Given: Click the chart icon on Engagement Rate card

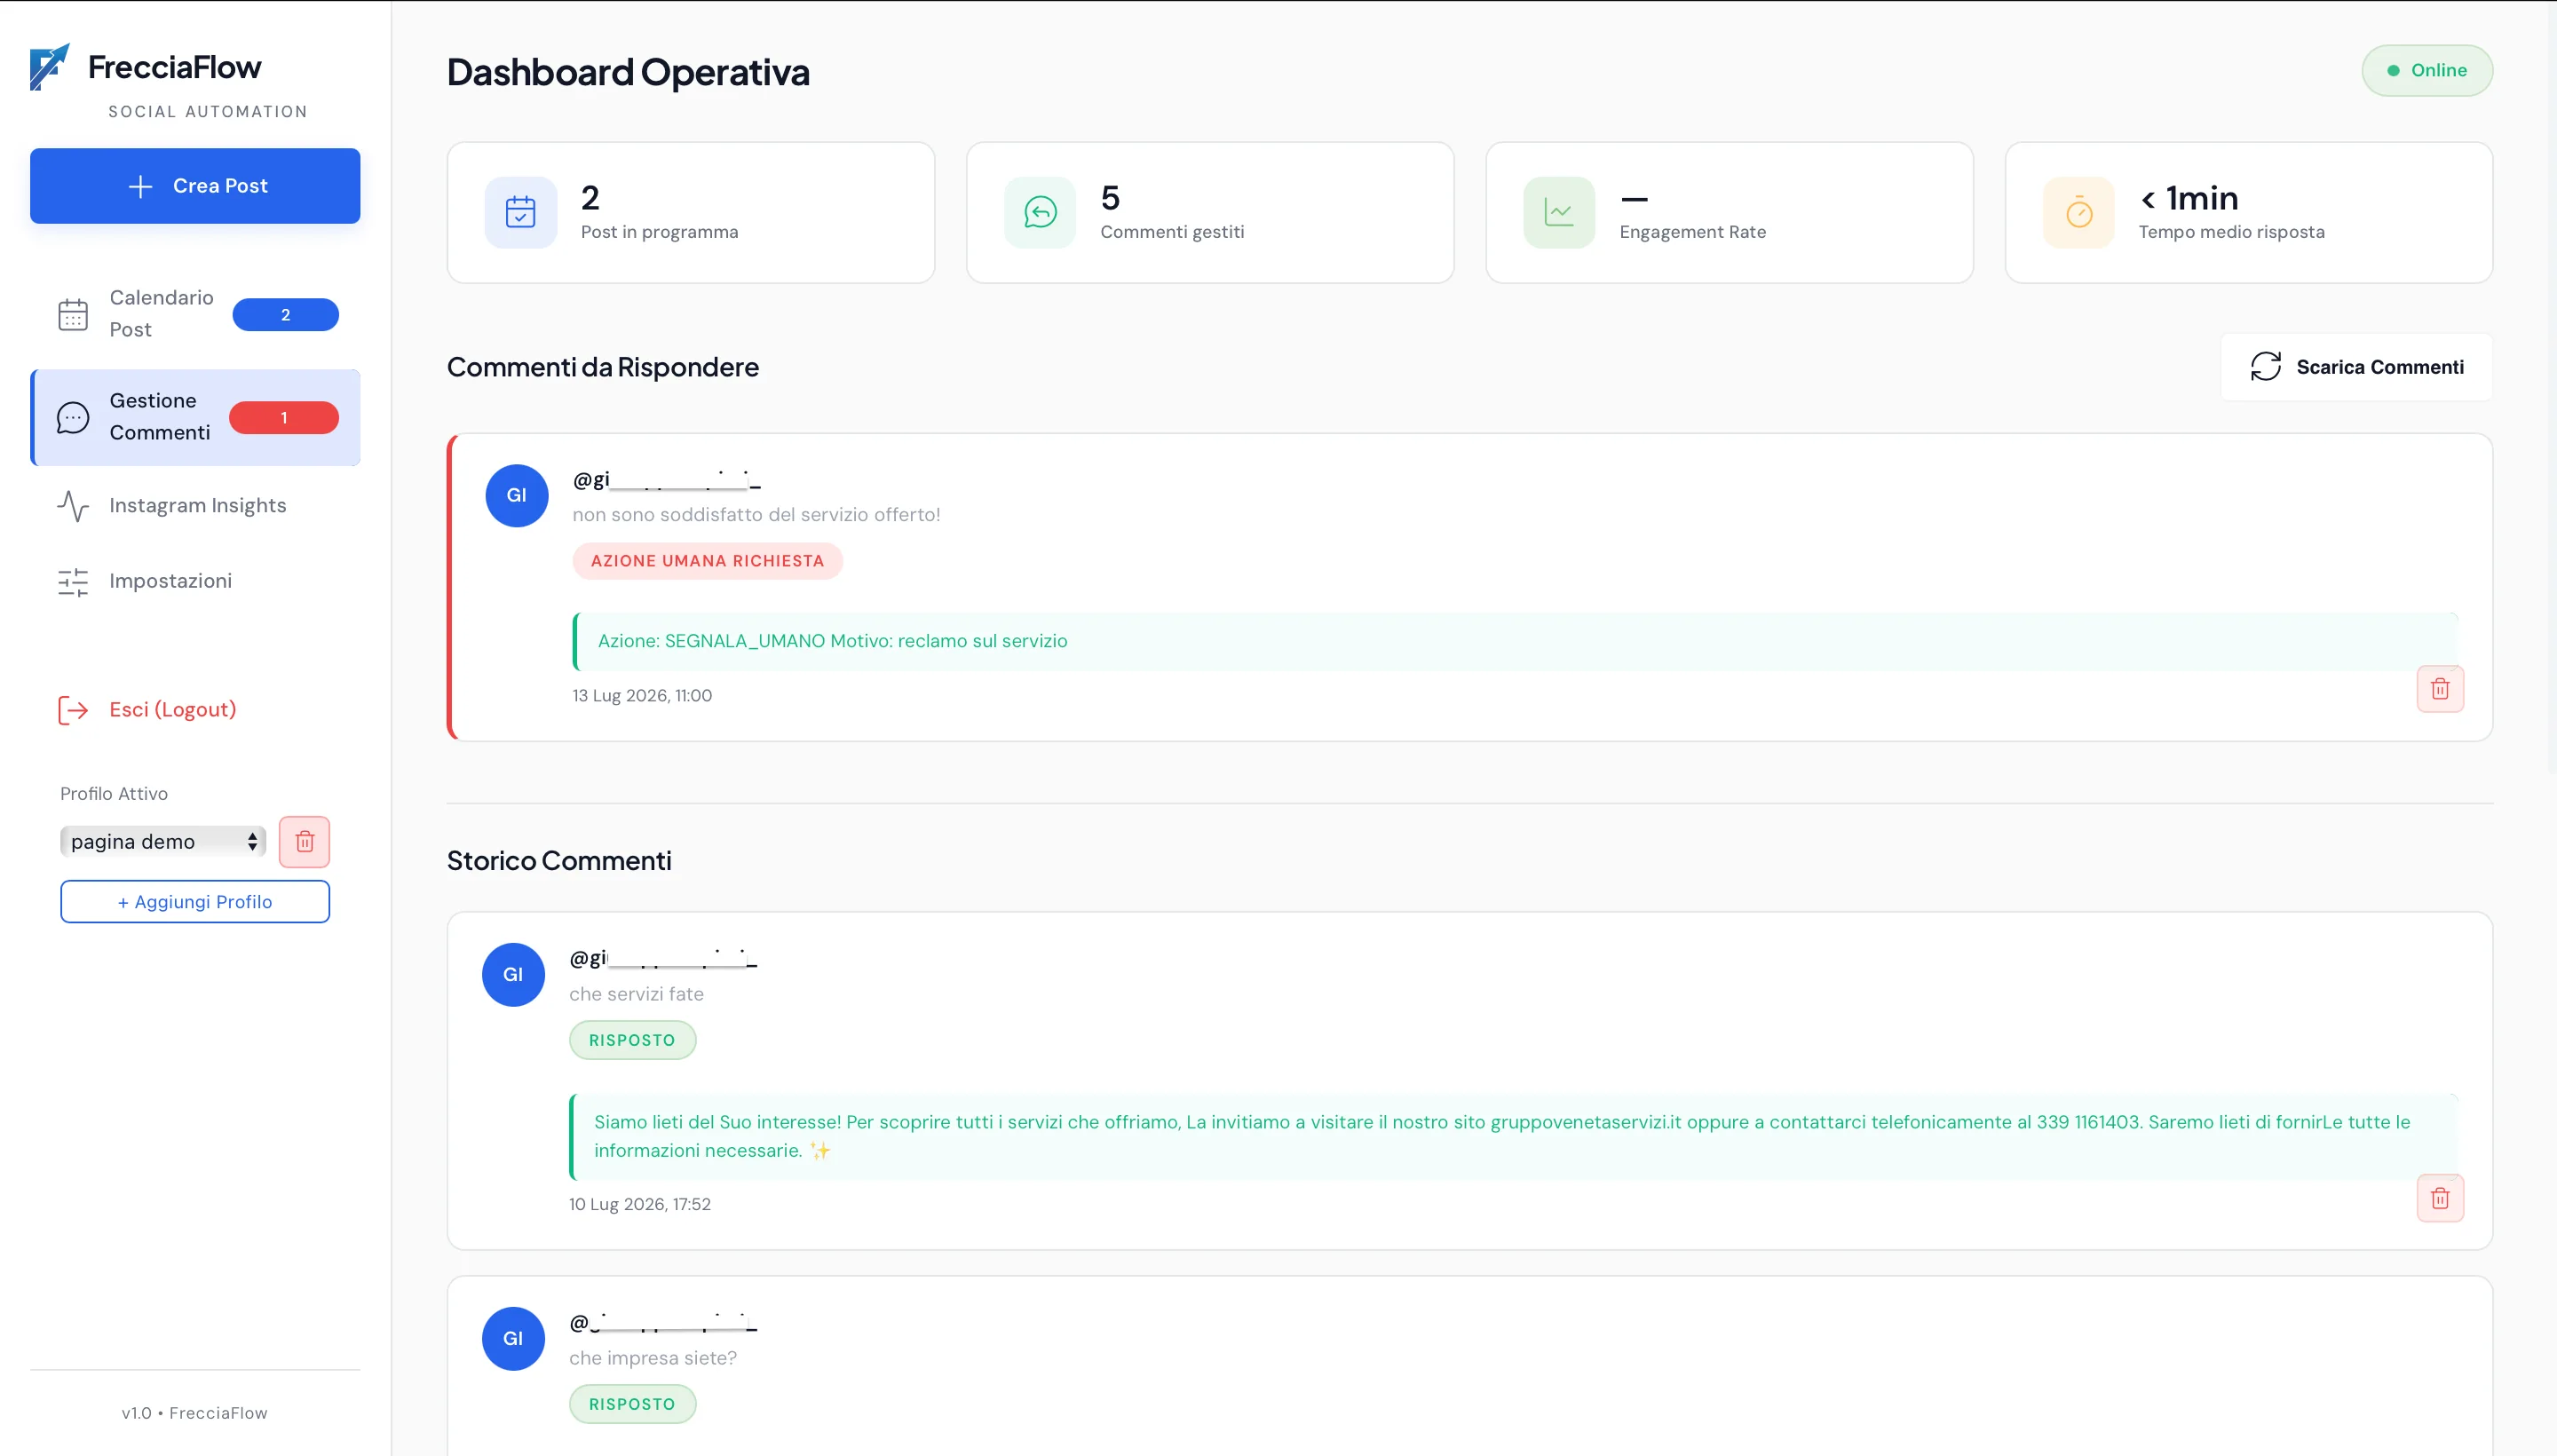Looking at the screenshot, I should tap(1559, 212).
